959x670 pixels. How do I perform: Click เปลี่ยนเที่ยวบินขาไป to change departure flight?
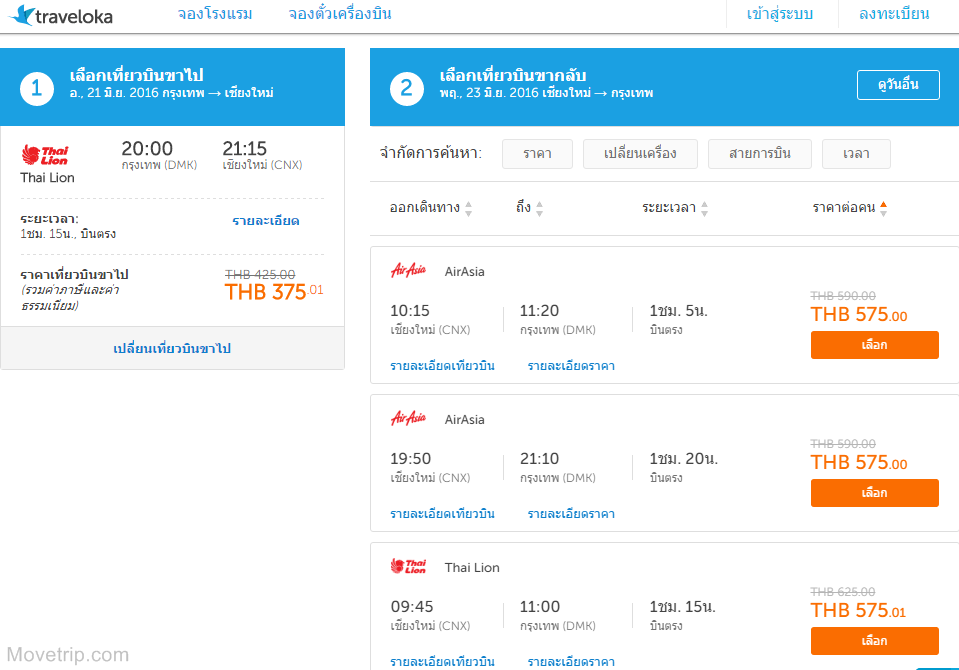coord(172,348)
